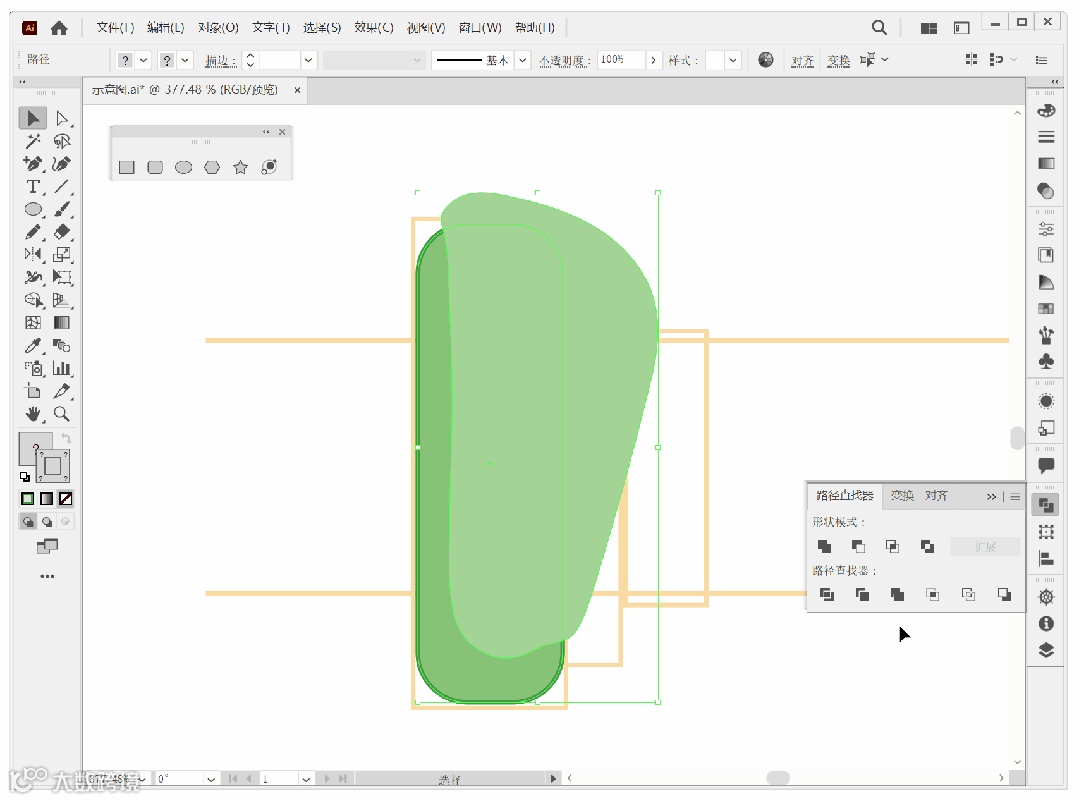Open the stroke color dropdown
The image size is (1079, 801).
click(x=184, y=61)
